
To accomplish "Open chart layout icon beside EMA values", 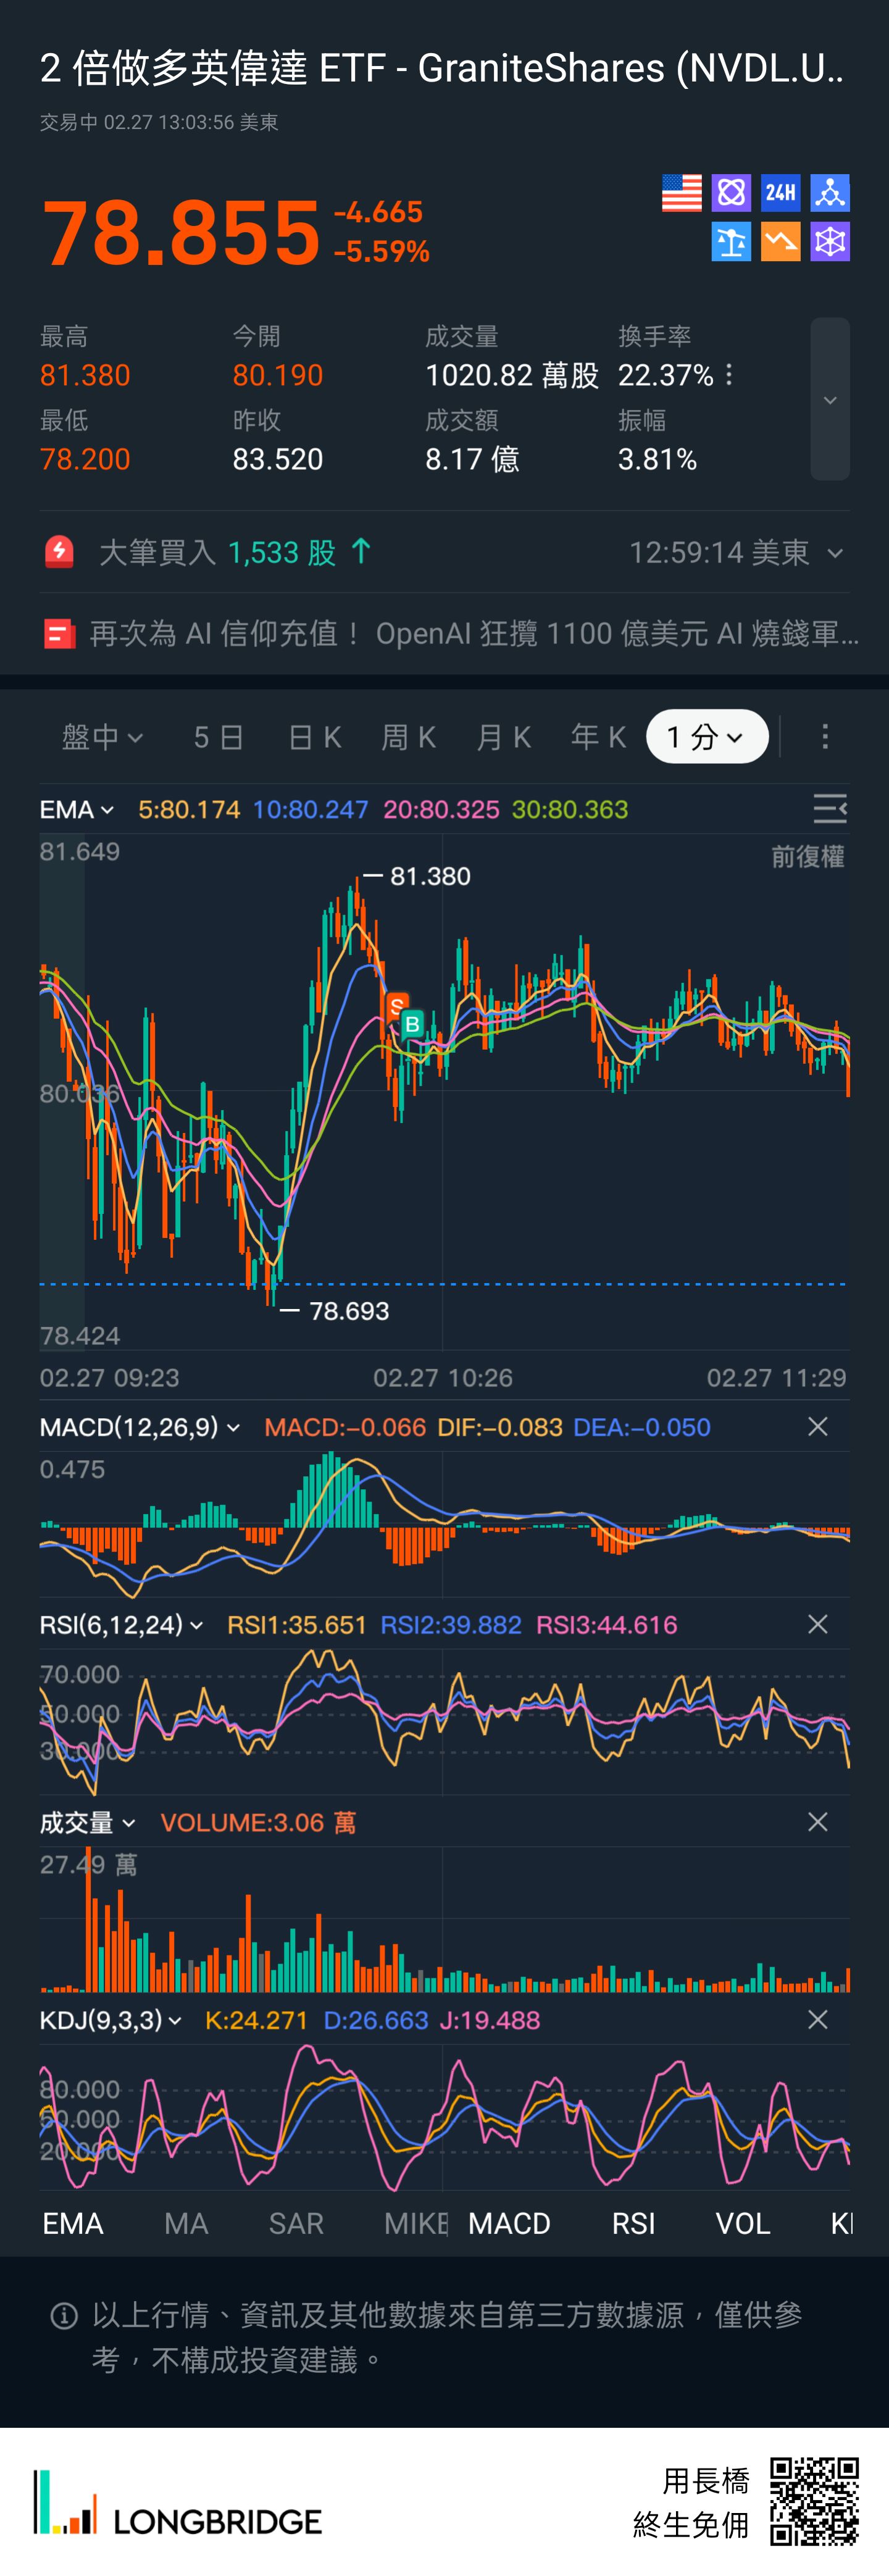I will pos(829,808).
